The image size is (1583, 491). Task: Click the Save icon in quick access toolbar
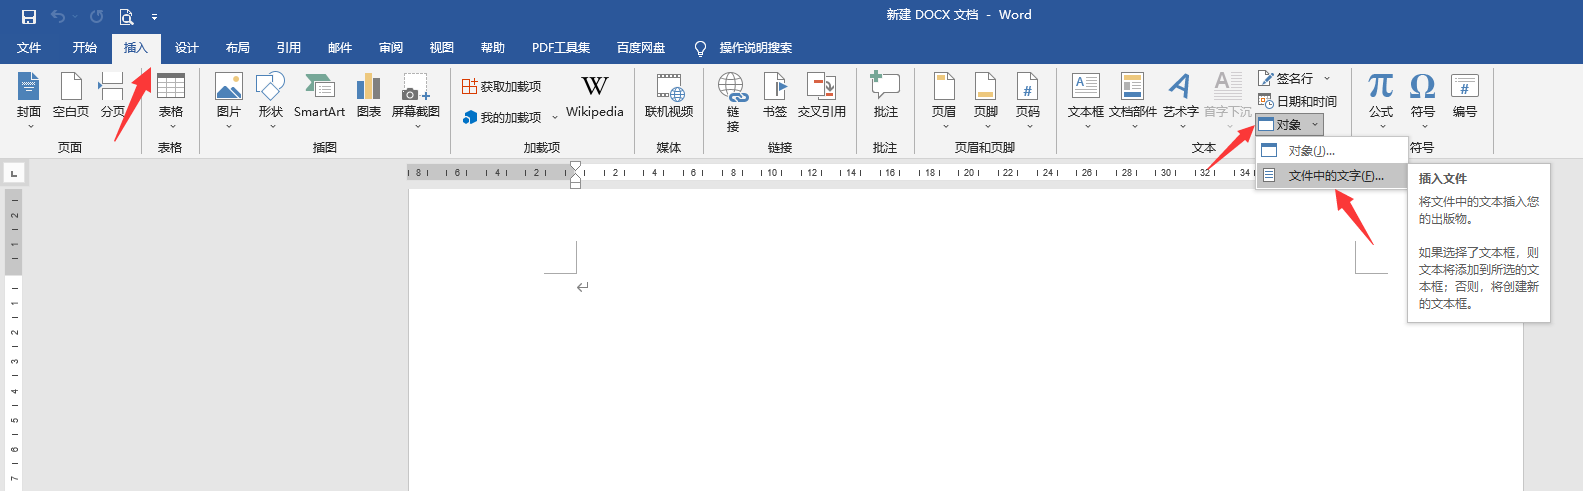(29, 16)
